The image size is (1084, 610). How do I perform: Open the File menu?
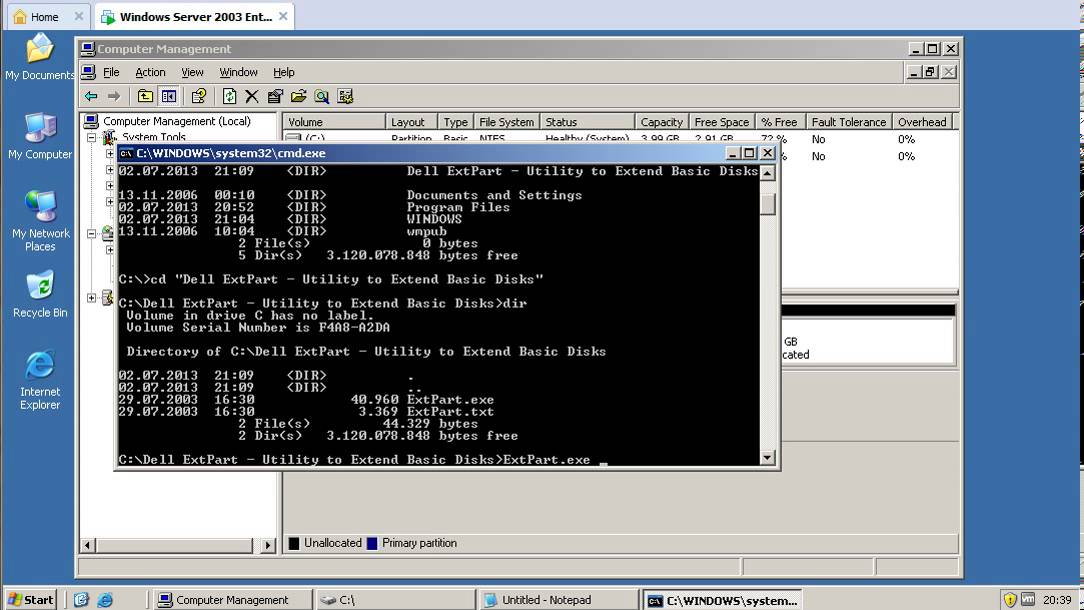click(x=111, y=72)
